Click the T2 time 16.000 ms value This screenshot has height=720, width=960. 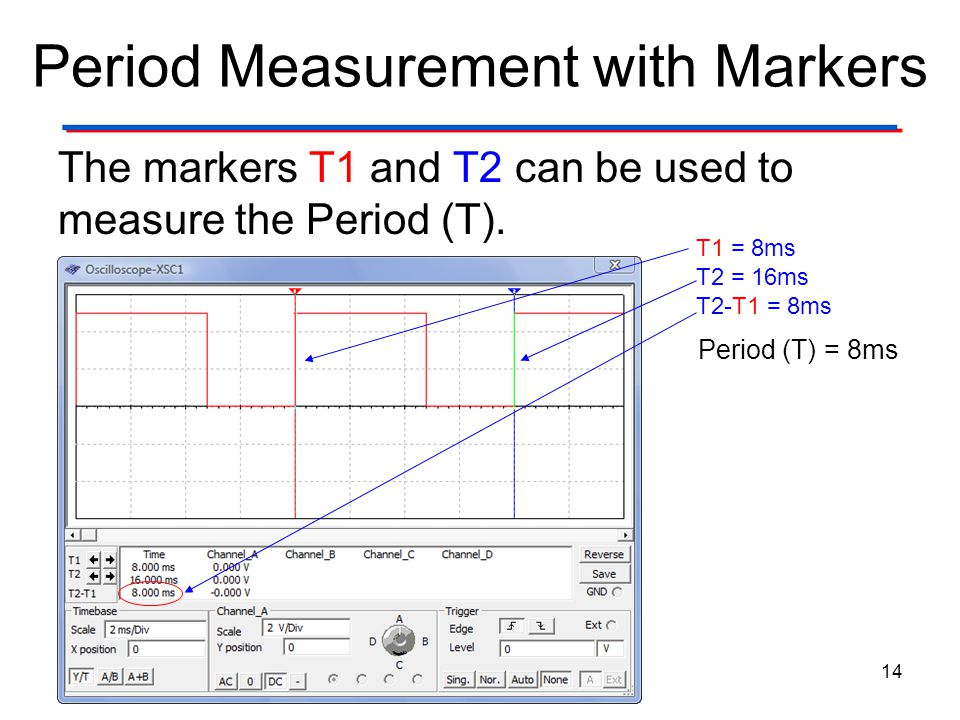coord(153,580)
